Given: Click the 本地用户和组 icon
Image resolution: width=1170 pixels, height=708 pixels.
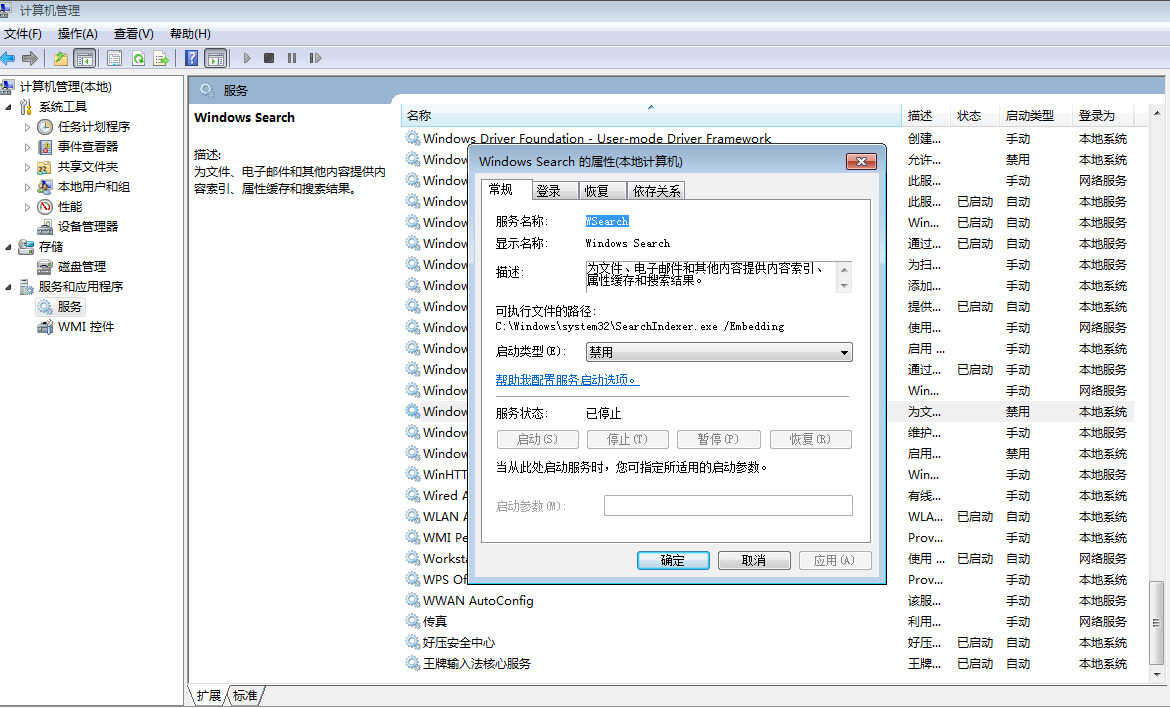Looking at the screenshot, I should point(45,187).
